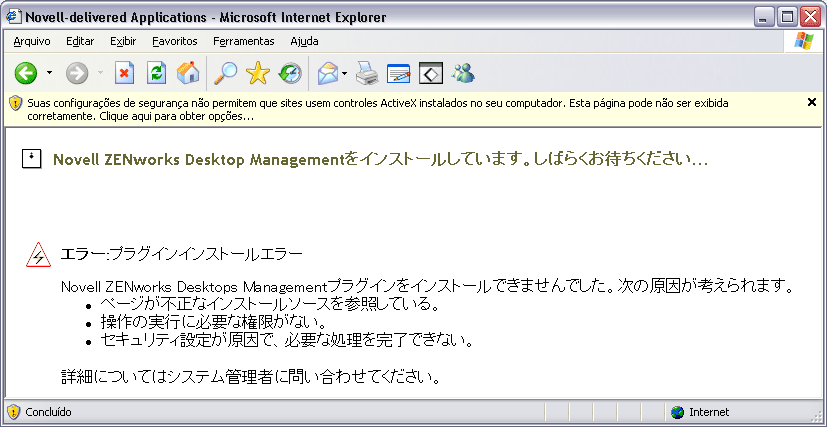
Task: Click the ページが不正なインストールソース bullet text
Action: 270,304
